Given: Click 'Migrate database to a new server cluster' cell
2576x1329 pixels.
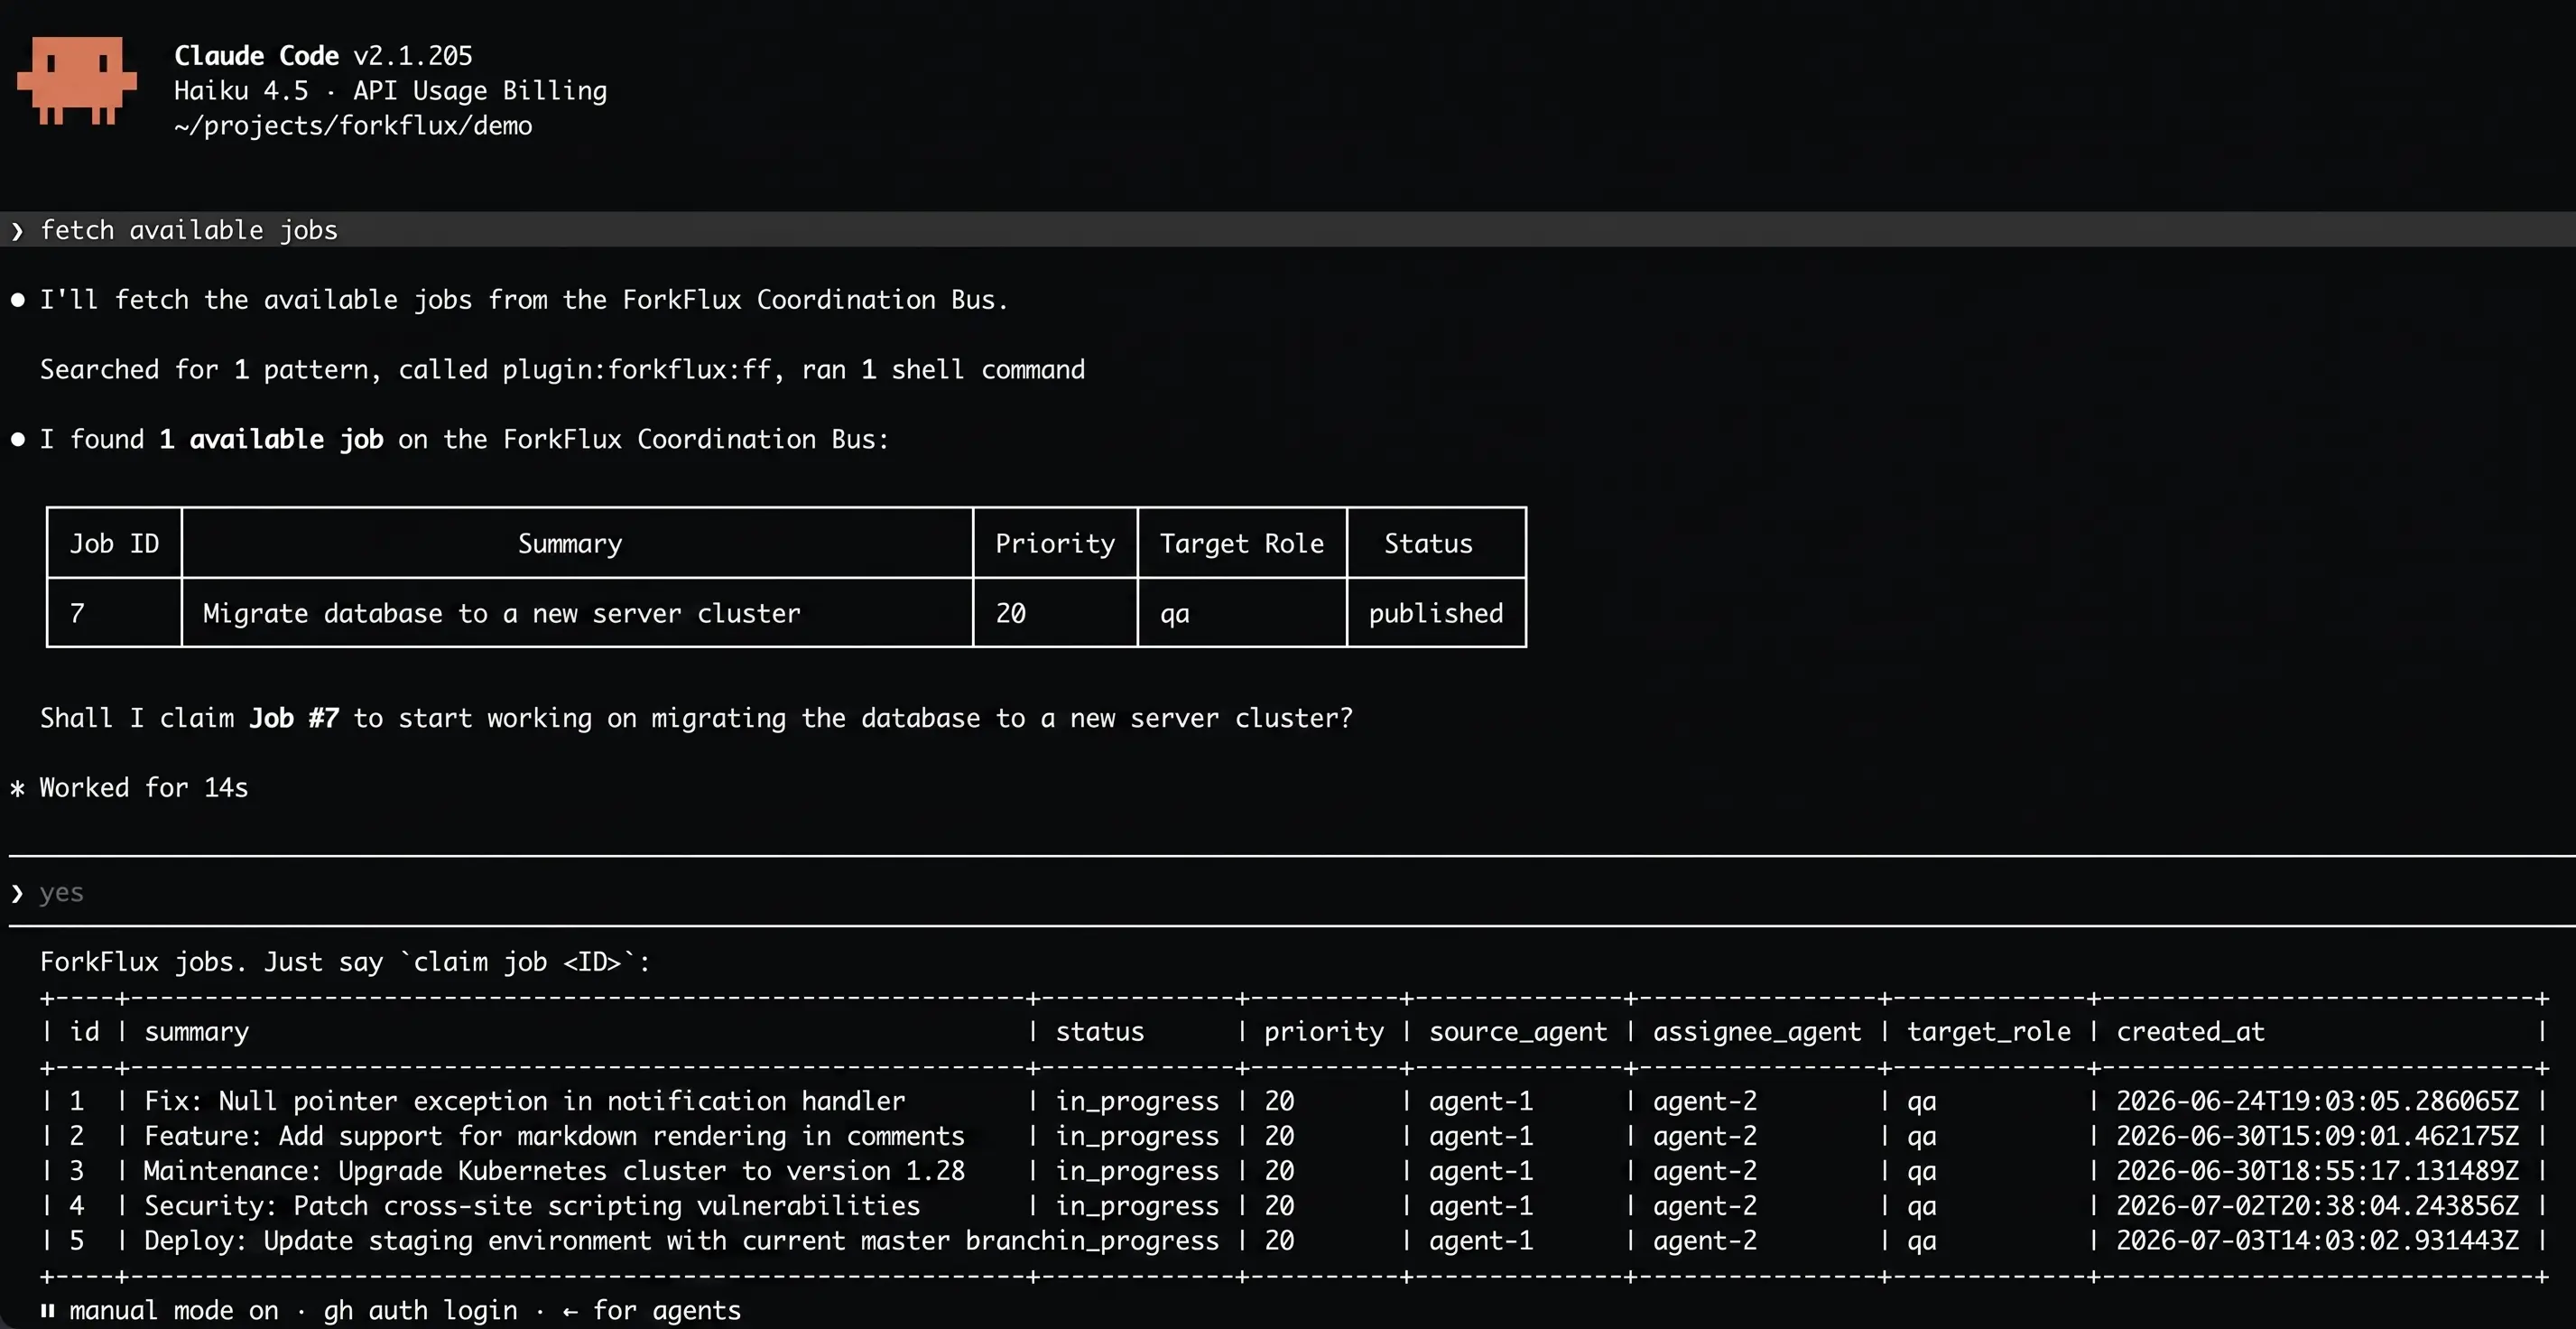Looking at the screenshot, I should (502, 613).
